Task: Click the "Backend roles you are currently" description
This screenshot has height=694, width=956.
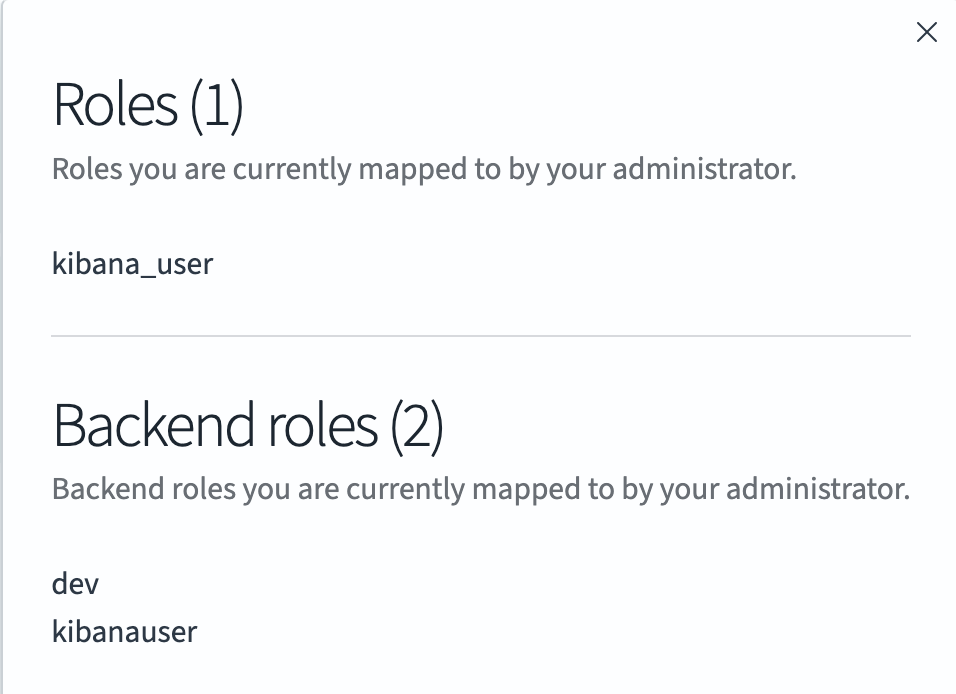Action: click(480, 490)
